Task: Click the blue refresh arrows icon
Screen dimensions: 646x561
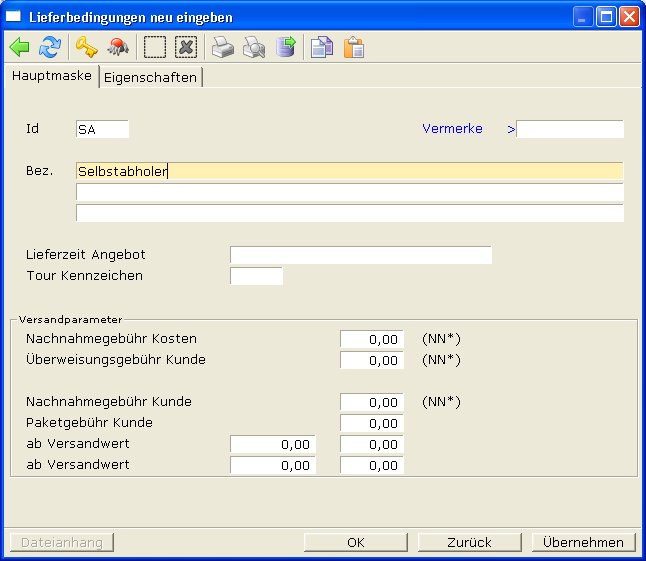Action: click(49, 47)
